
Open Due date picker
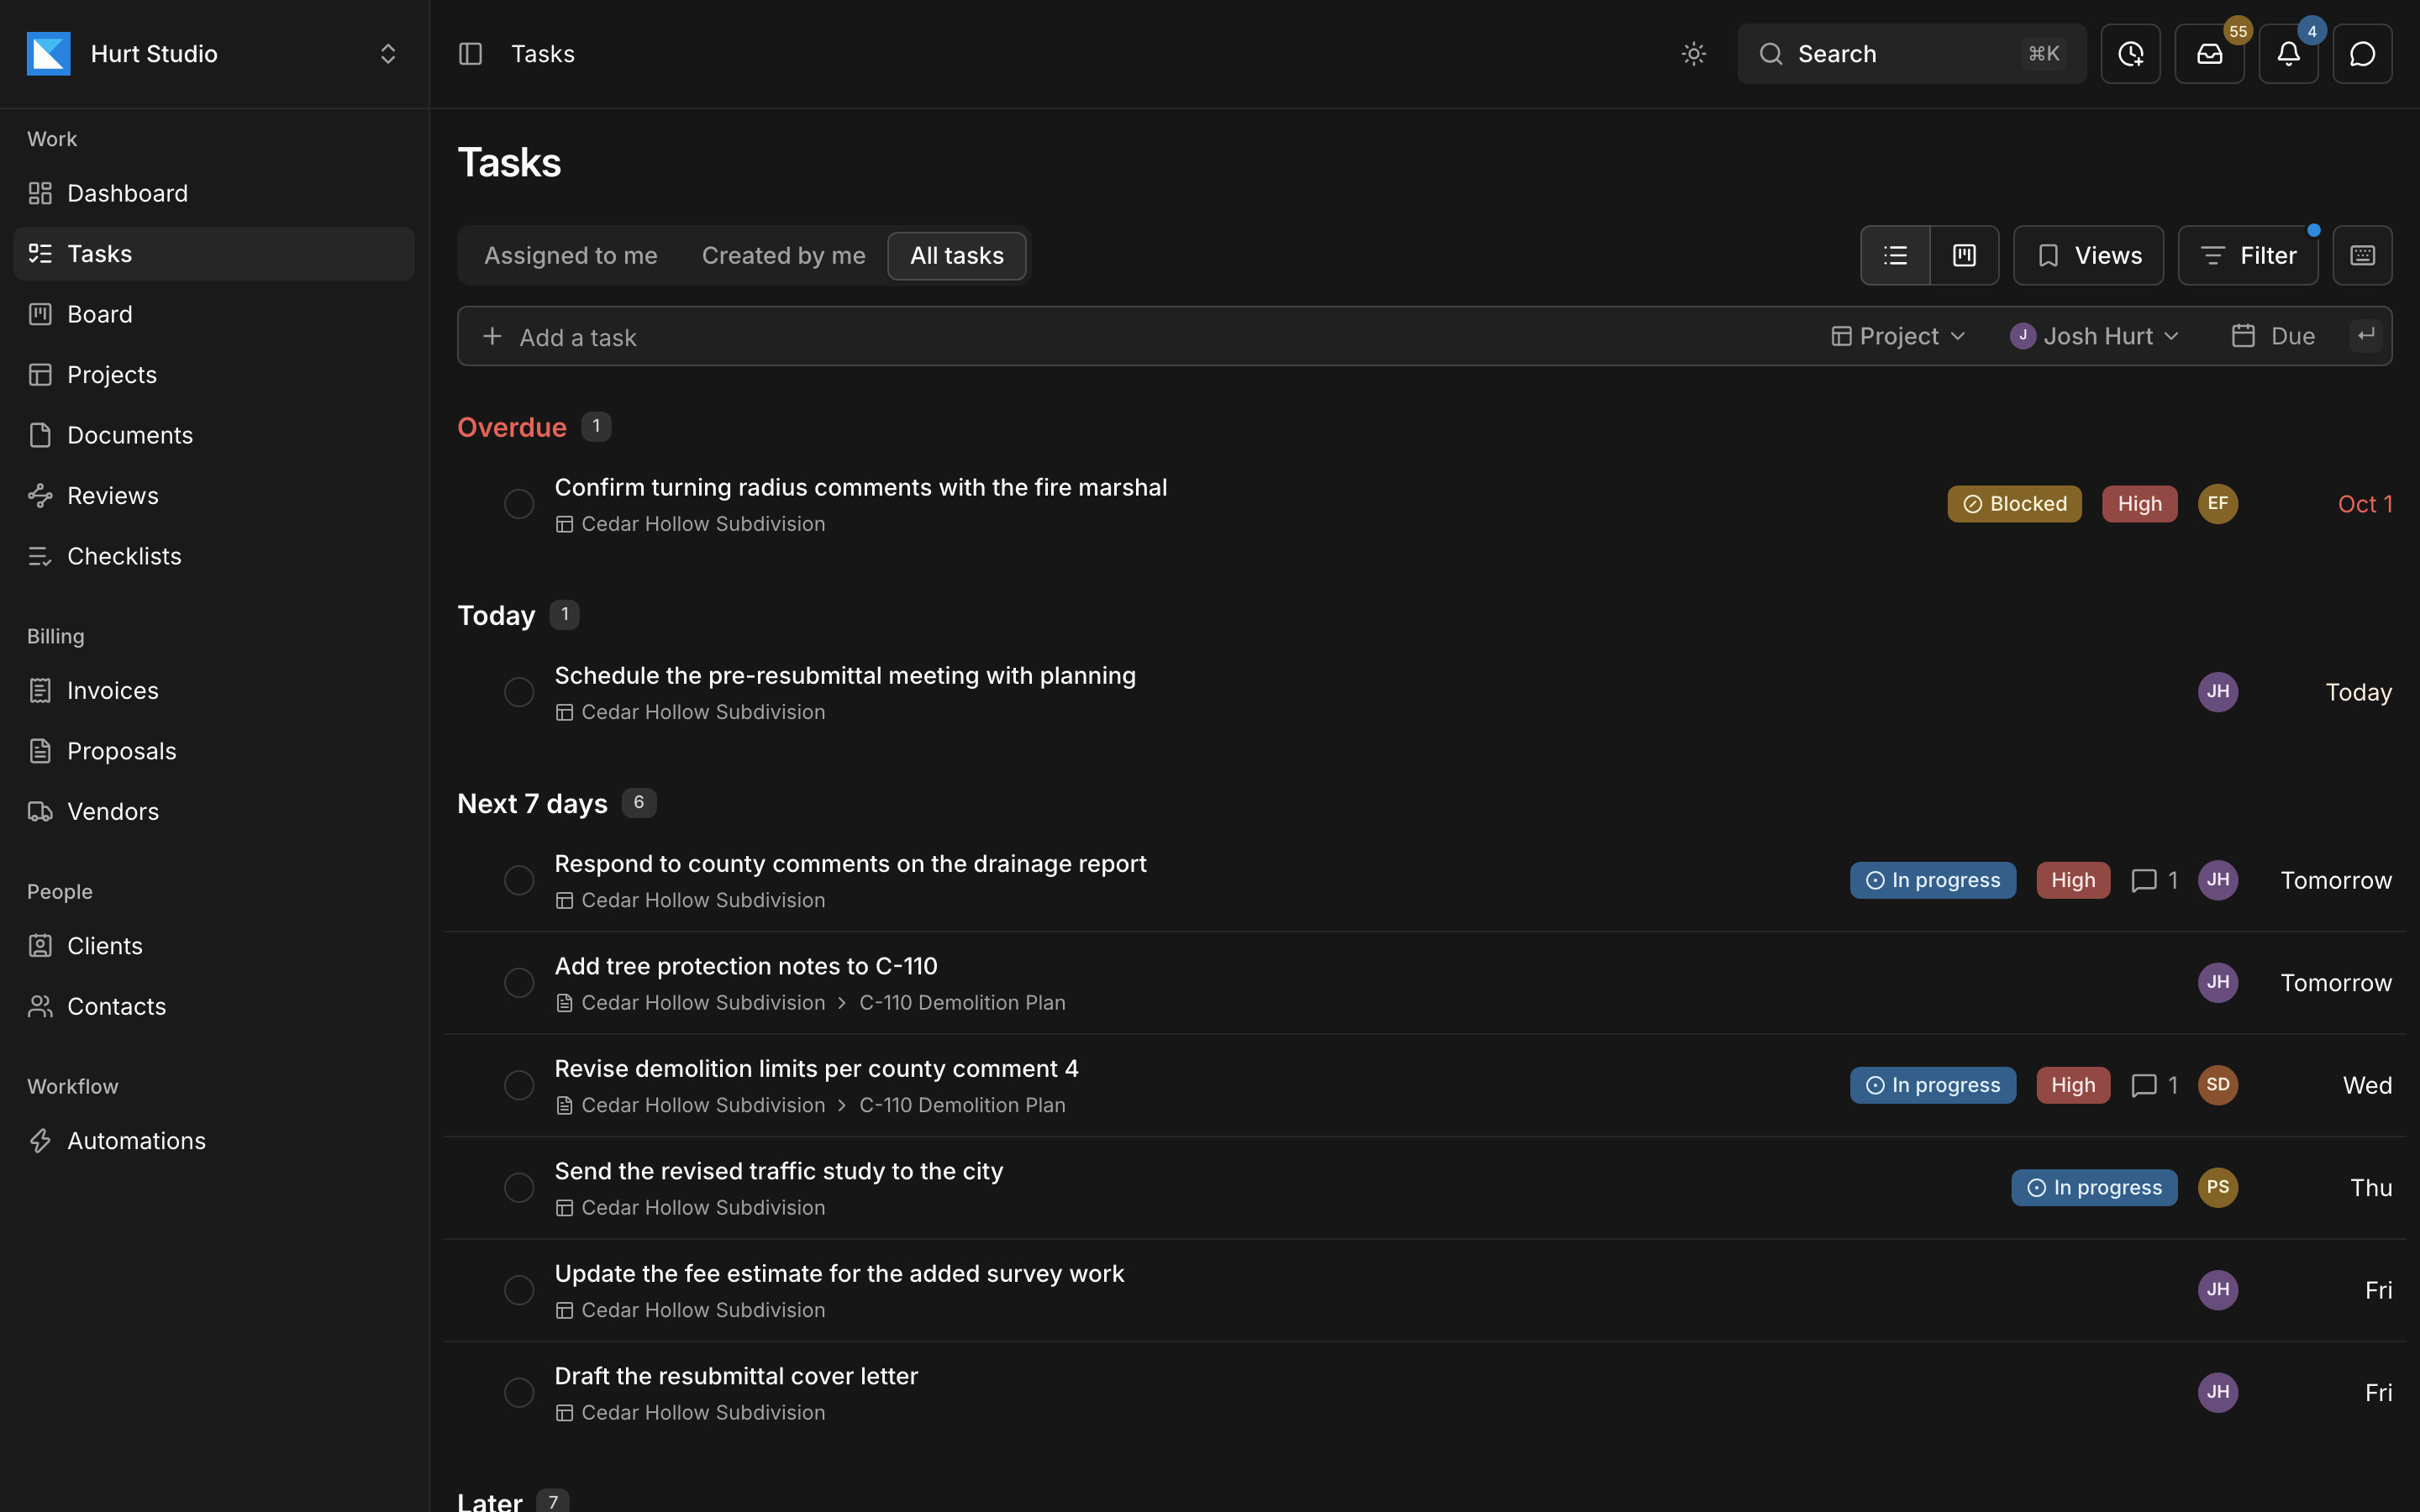(x=2272, y=336)
